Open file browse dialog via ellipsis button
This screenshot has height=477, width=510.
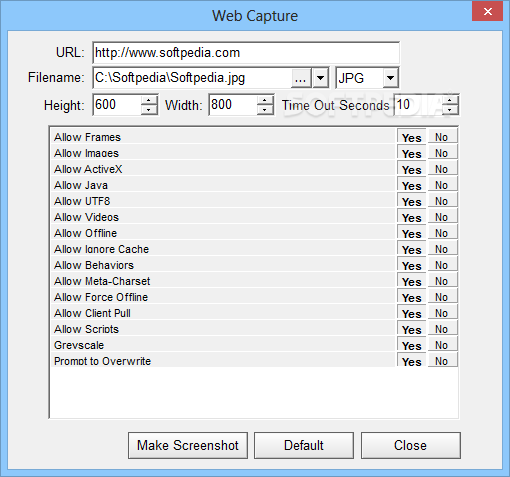tap(301, 78)
